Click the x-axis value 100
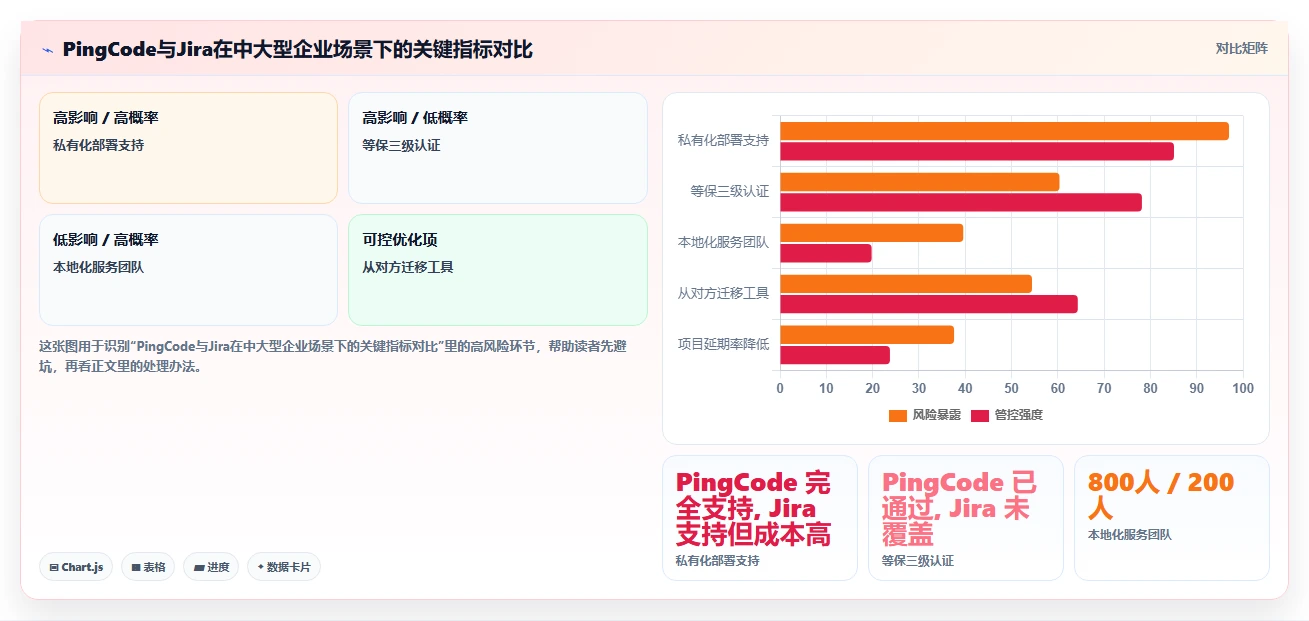 1243,388
